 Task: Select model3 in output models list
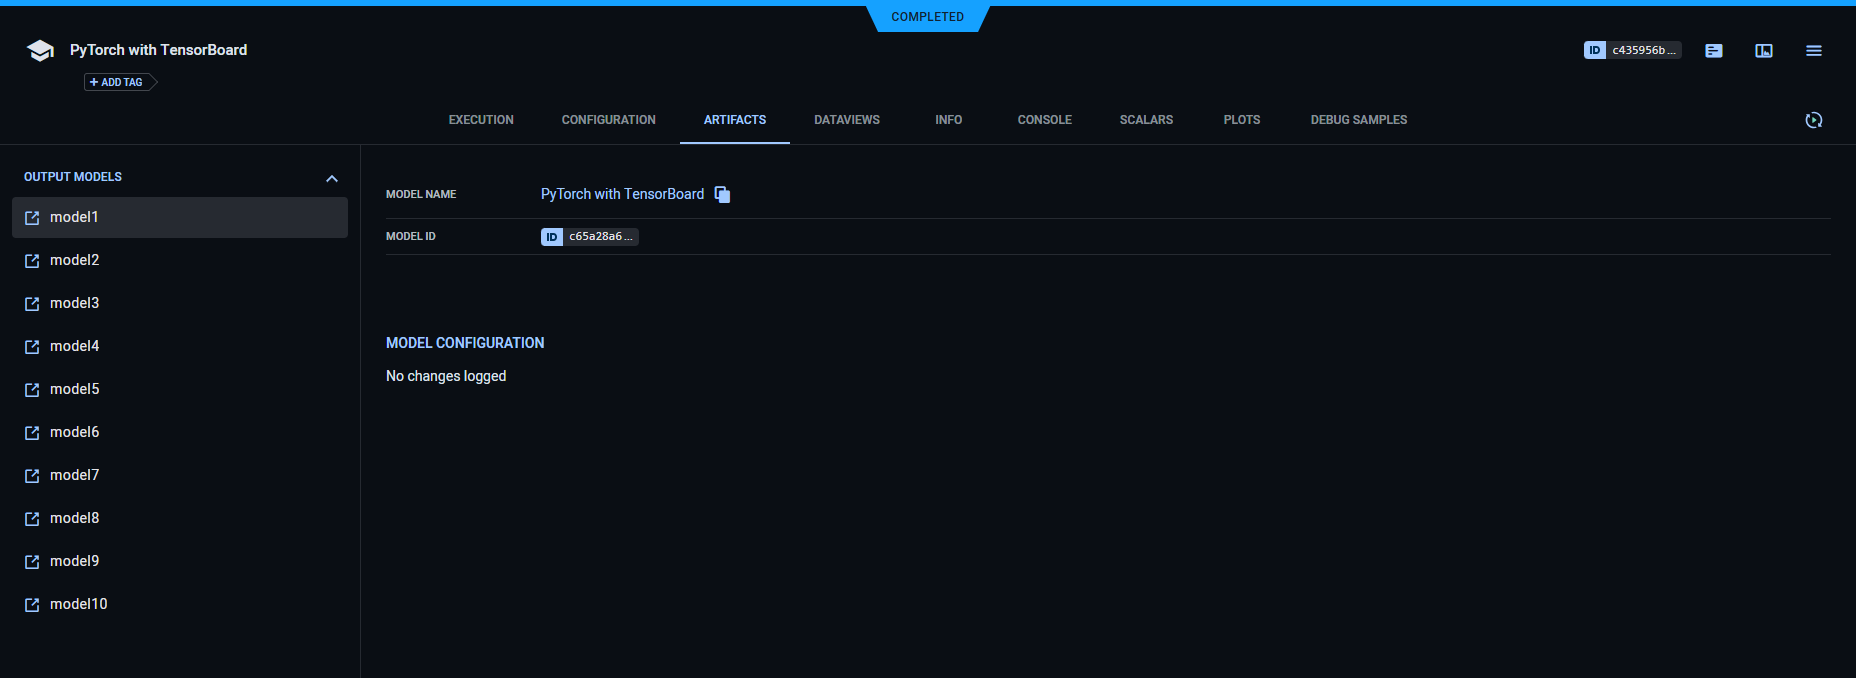click(75, 303)
